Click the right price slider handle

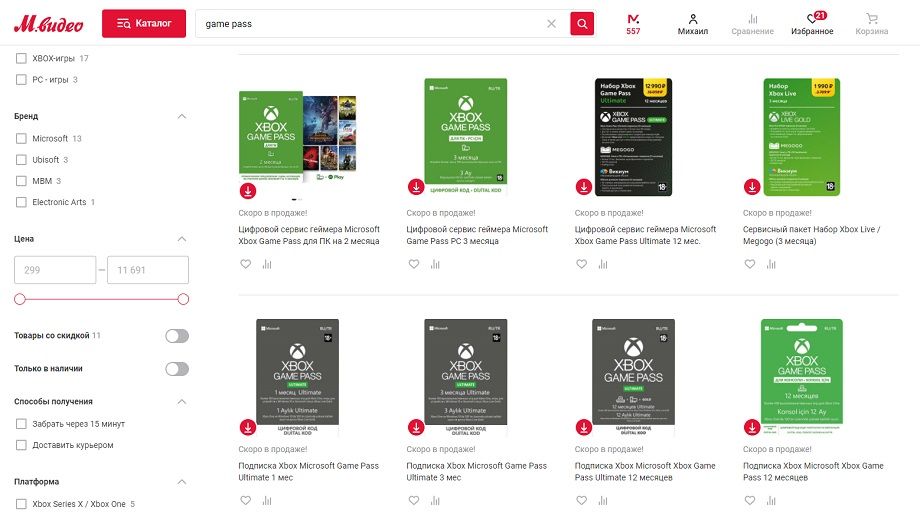(183, 299)
